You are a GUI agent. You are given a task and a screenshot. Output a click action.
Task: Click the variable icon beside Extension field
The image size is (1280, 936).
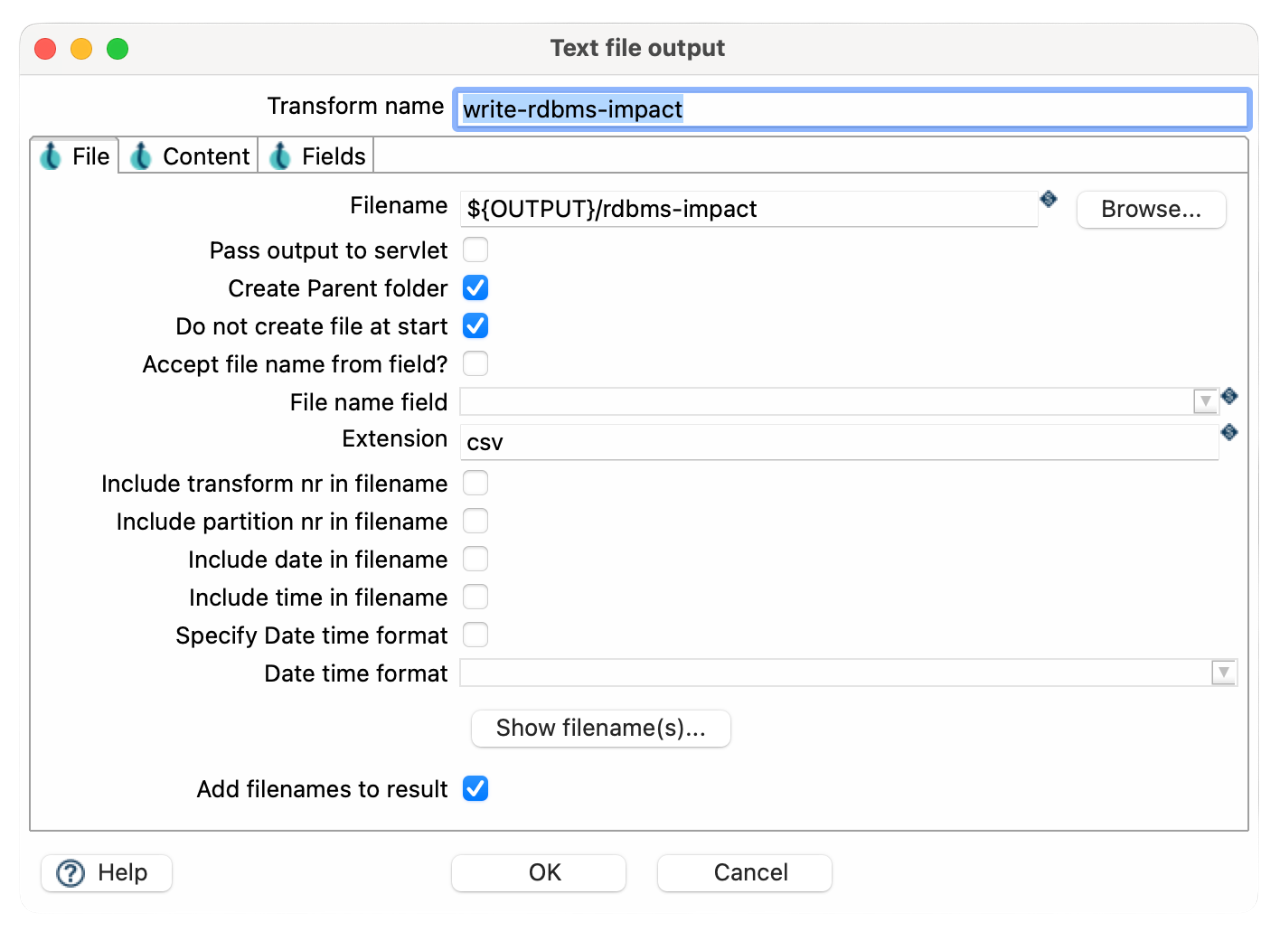(x=1229, y=432)
